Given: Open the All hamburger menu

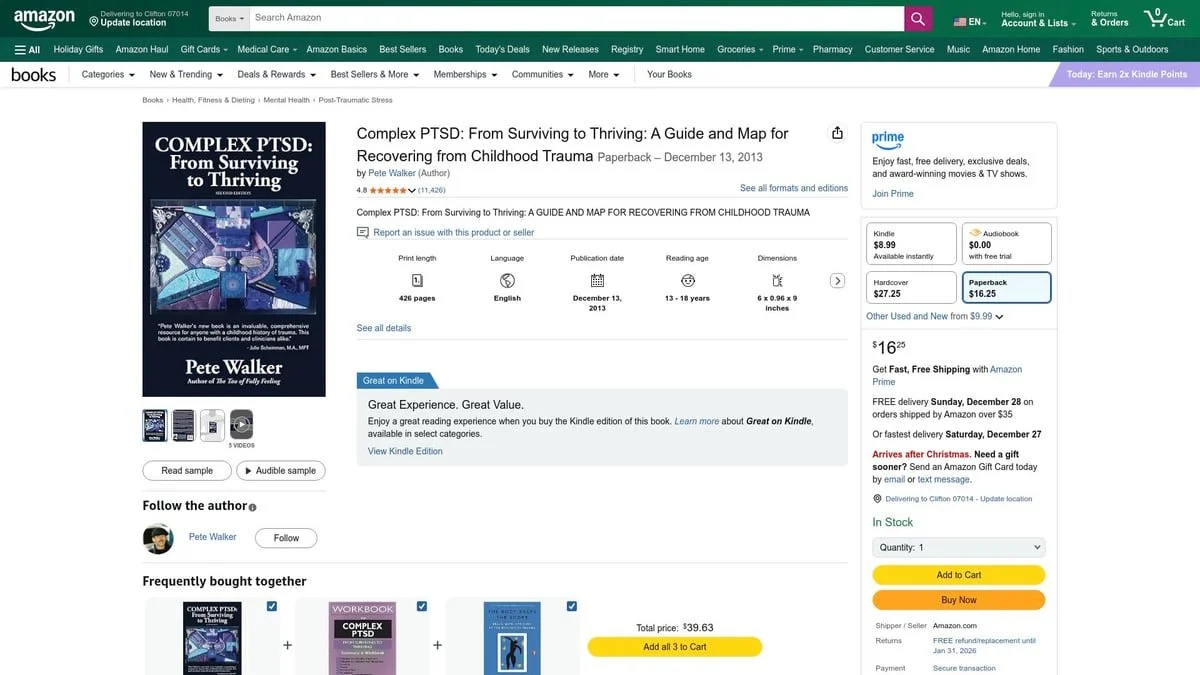Looking at the screenshot, I should click(27, 49).
